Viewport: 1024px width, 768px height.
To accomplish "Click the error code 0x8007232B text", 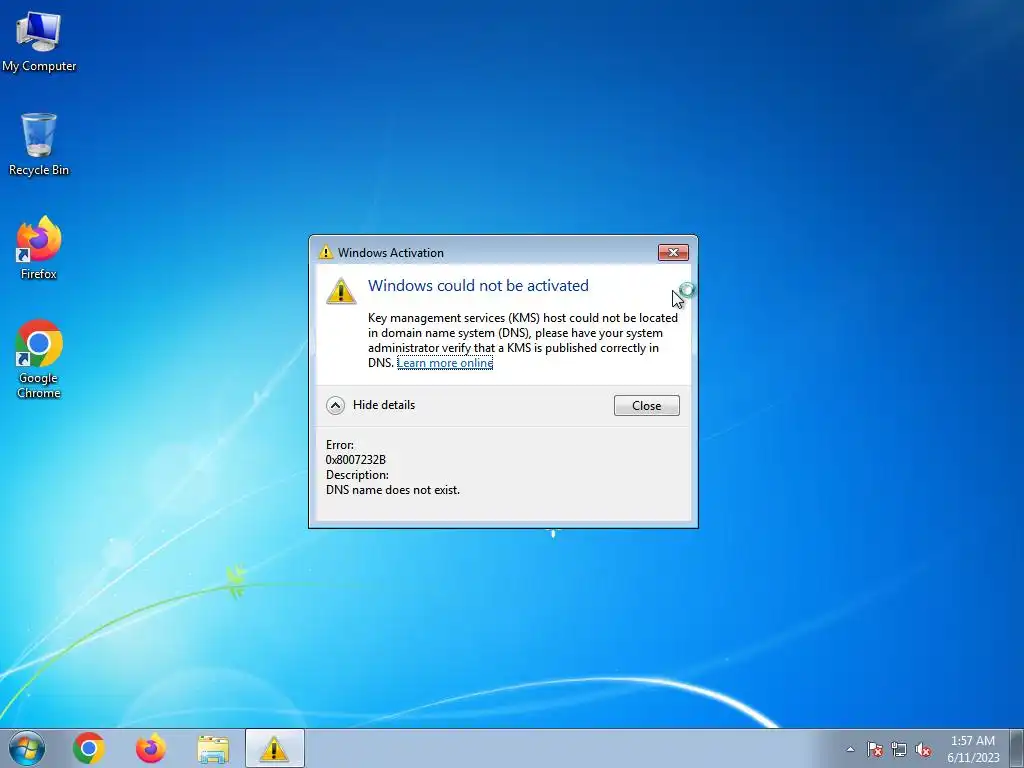I will [356, 460].
